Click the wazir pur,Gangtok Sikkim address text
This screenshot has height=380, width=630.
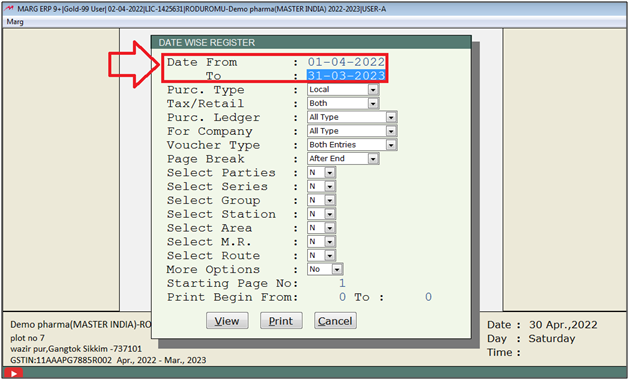(76, 349)
